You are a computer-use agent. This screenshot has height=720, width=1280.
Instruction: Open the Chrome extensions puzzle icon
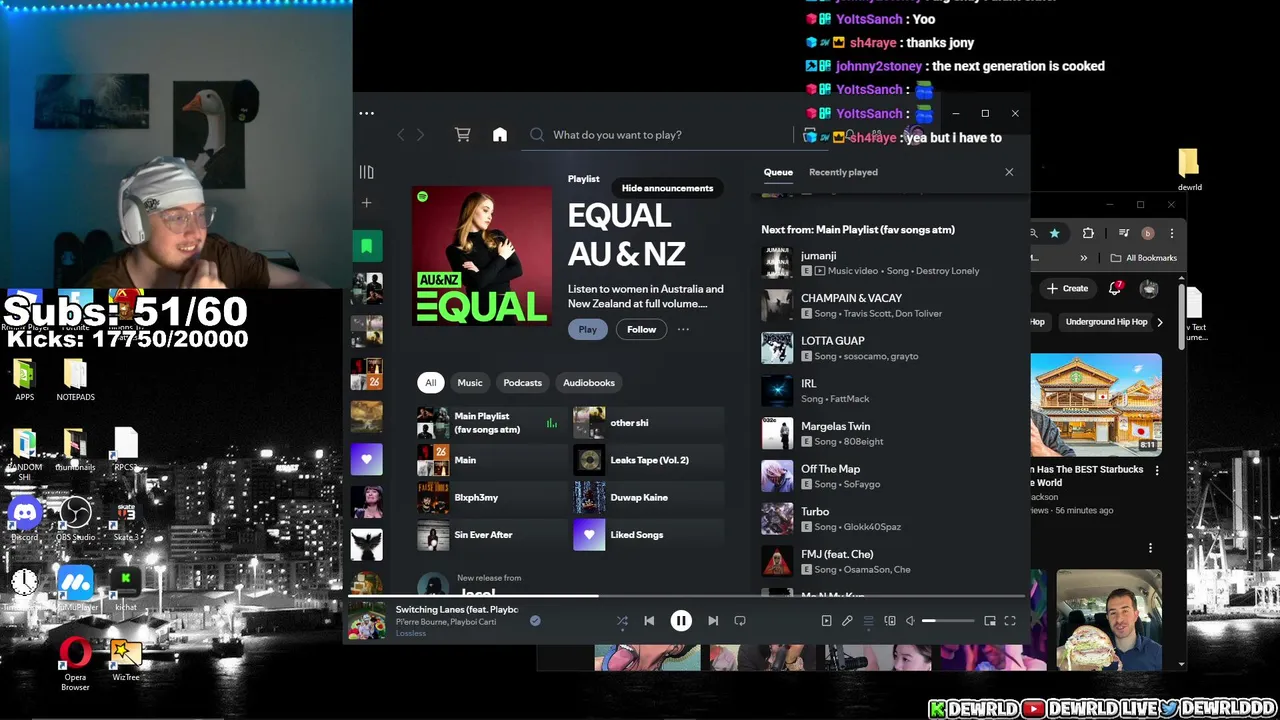click(1088, 233)
